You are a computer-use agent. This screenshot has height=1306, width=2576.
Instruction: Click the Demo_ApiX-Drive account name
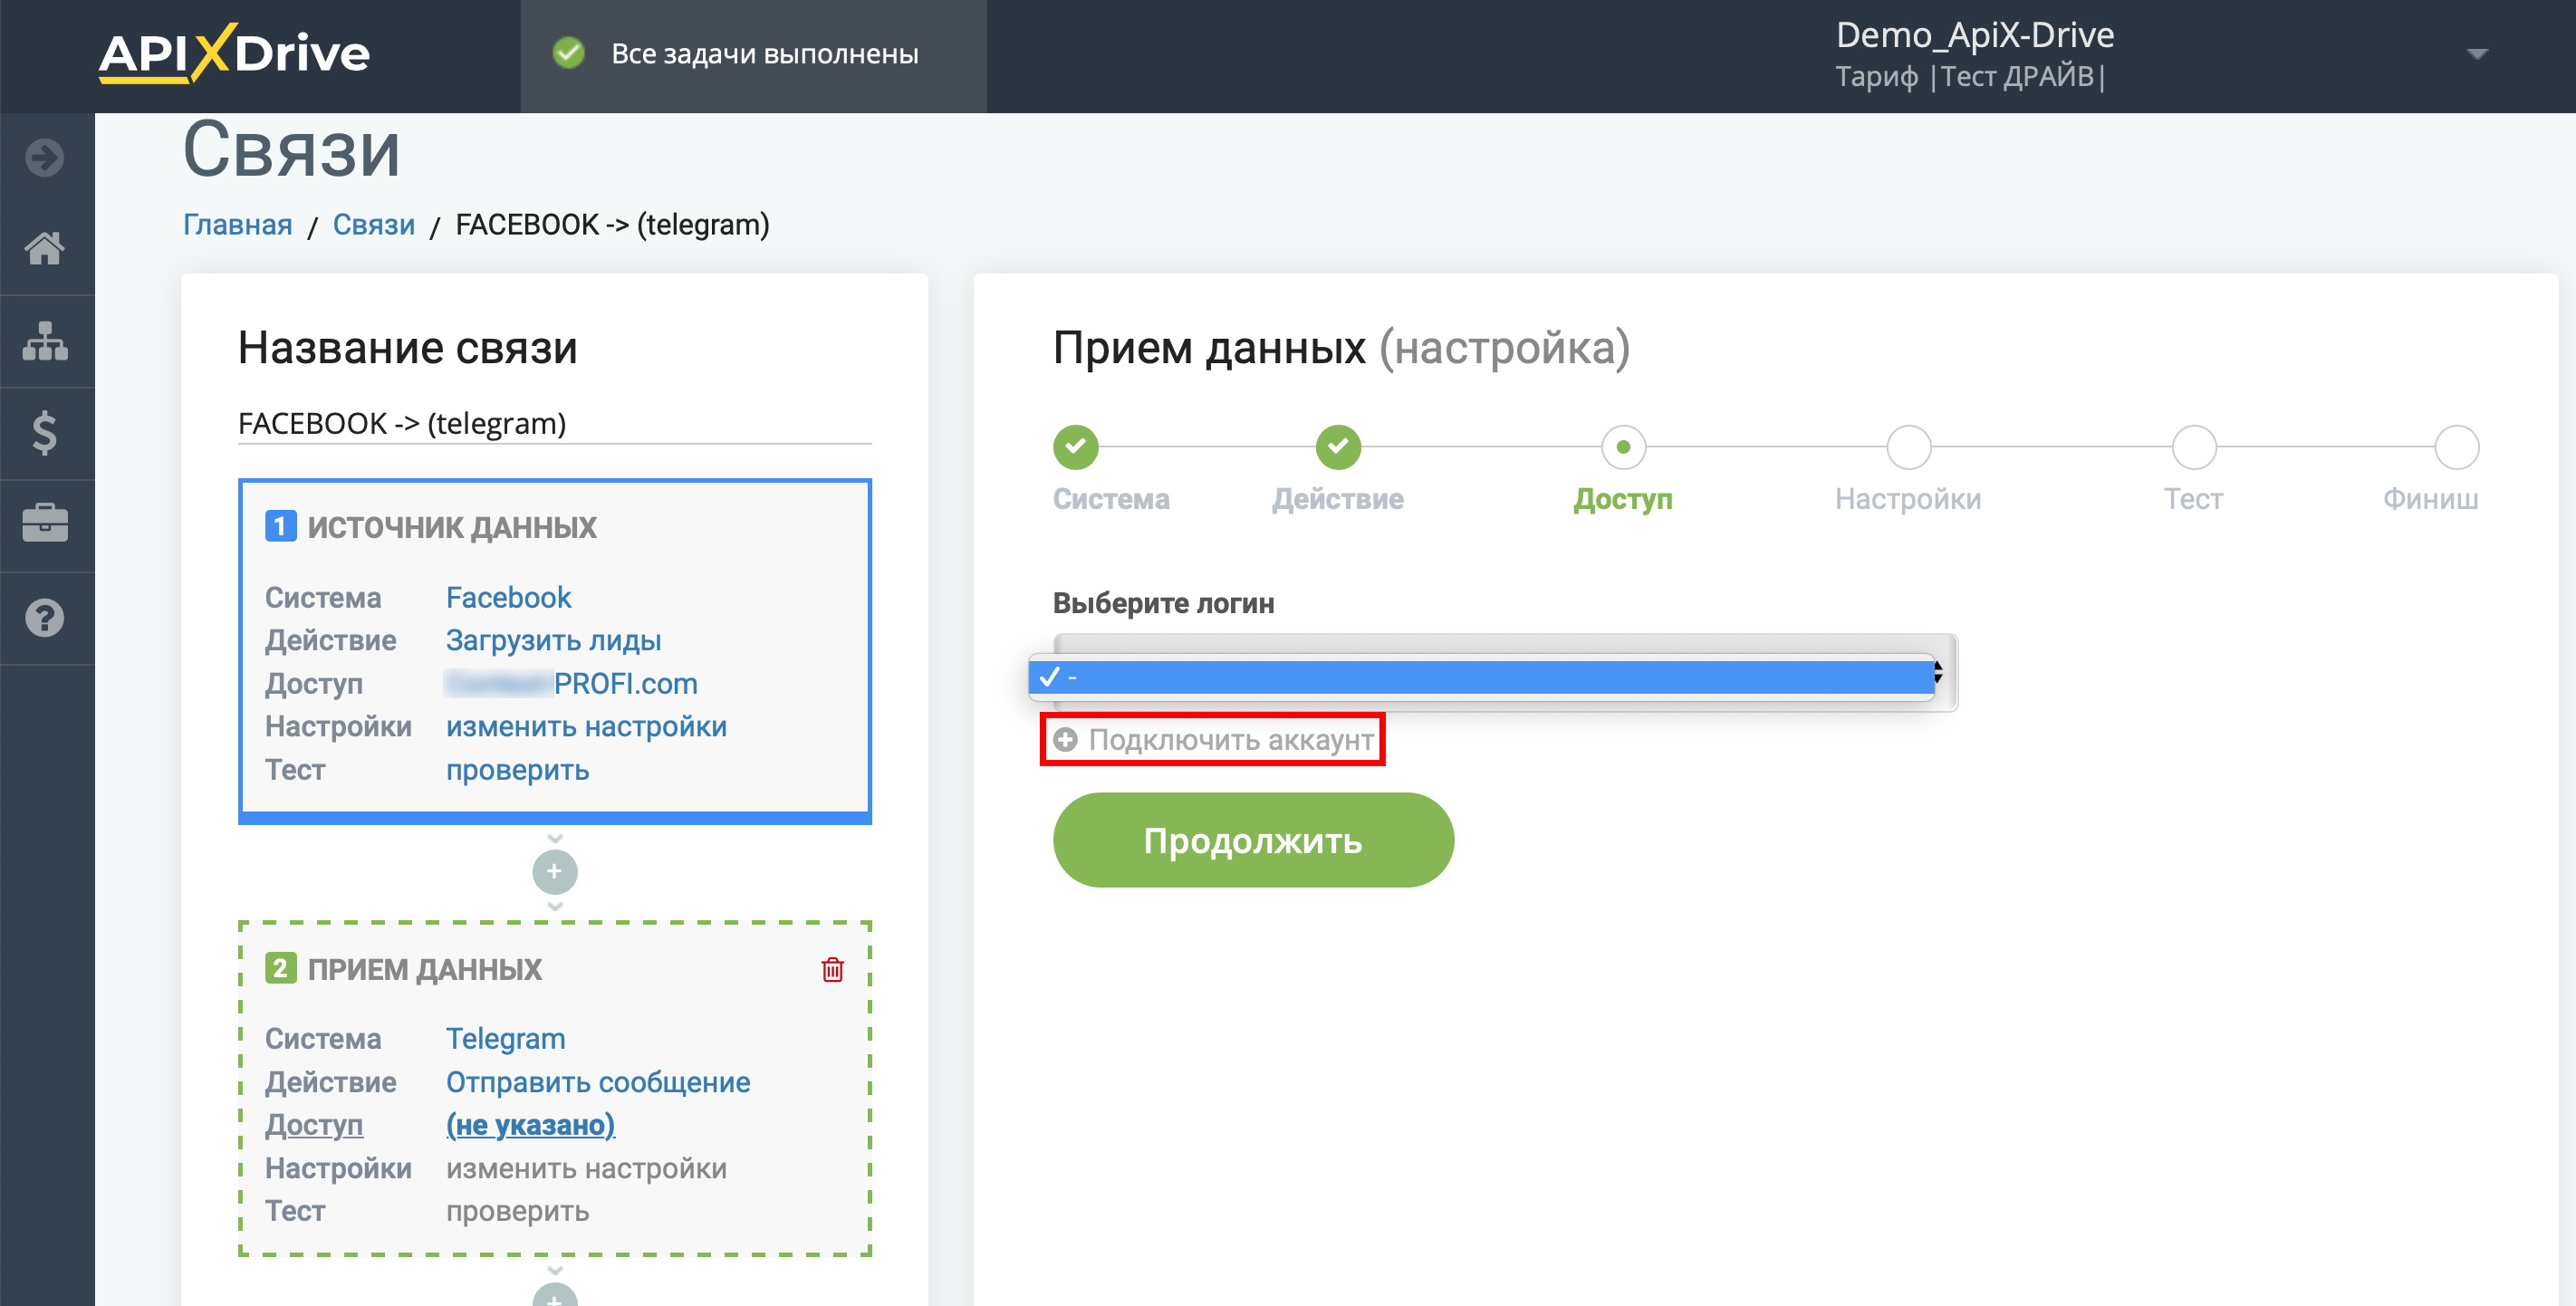[1975, 35]
